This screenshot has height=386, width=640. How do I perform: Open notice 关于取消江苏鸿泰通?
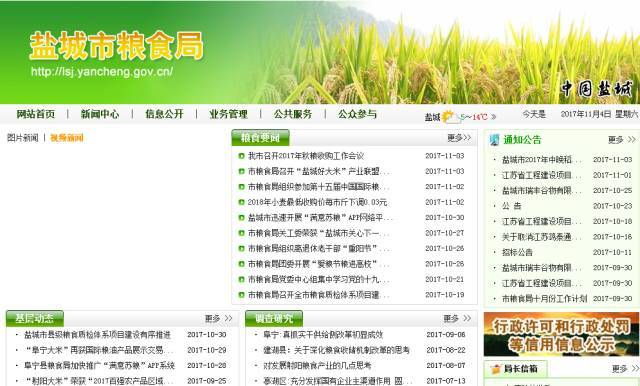[x=542, y=237]
